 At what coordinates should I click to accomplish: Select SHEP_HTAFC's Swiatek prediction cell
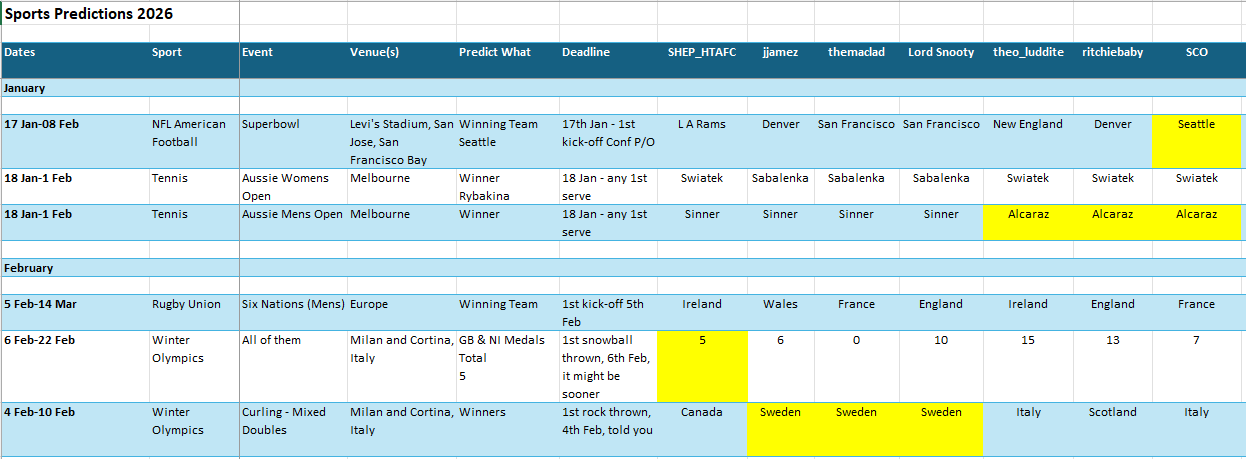[x=702, y=186]
